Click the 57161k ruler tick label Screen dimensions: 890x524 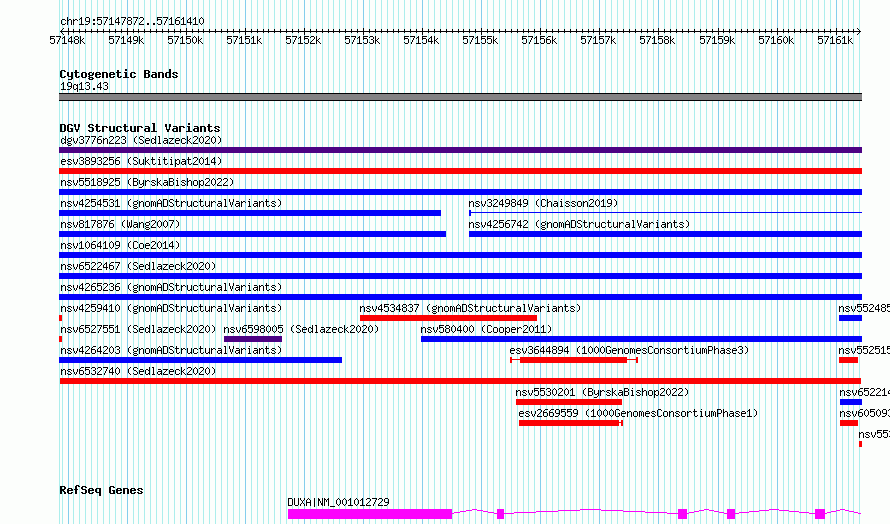click(835, 40)
